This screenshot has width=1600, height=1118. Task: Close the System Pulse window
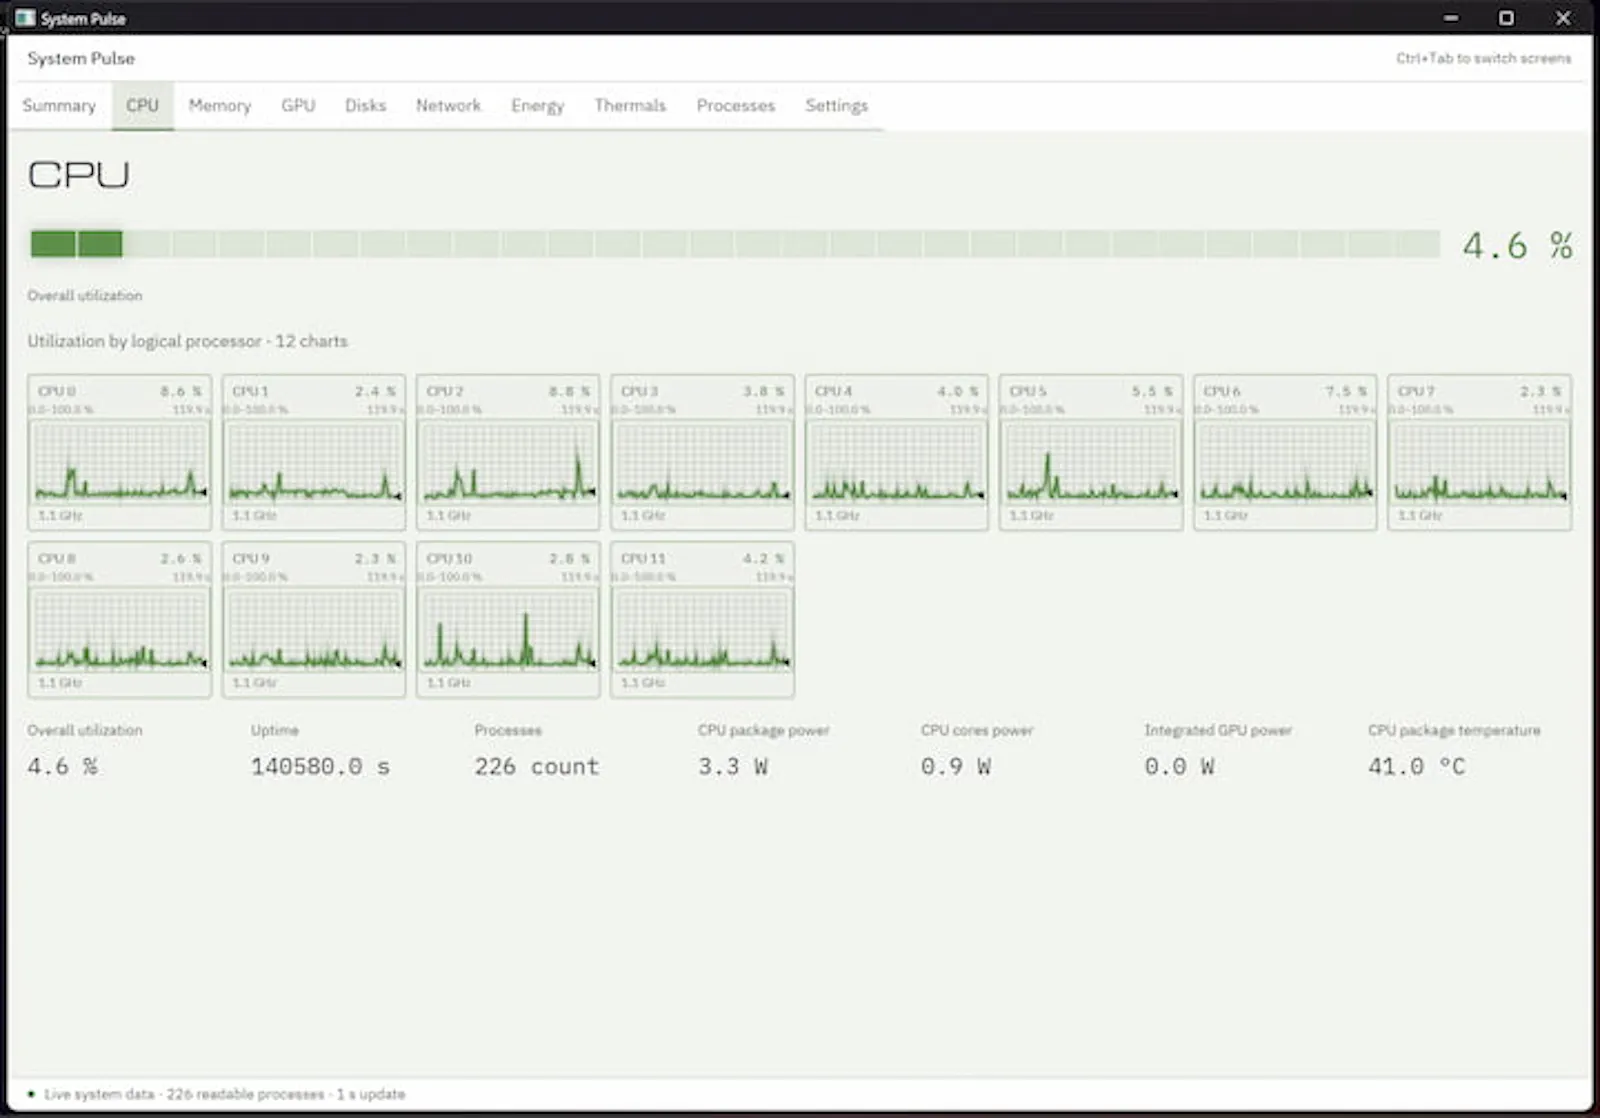point(1563,18)
